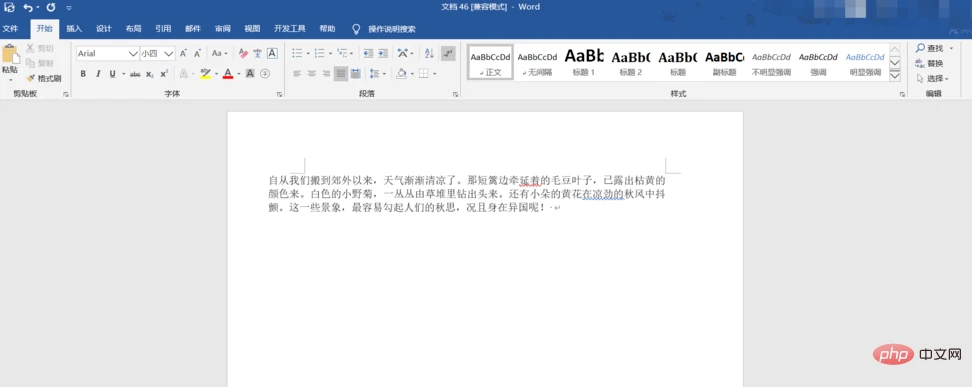Viewport: 972px width, 387px height.
Task: Clear all formatting with the eraser icon
Action: pos(243,54)
